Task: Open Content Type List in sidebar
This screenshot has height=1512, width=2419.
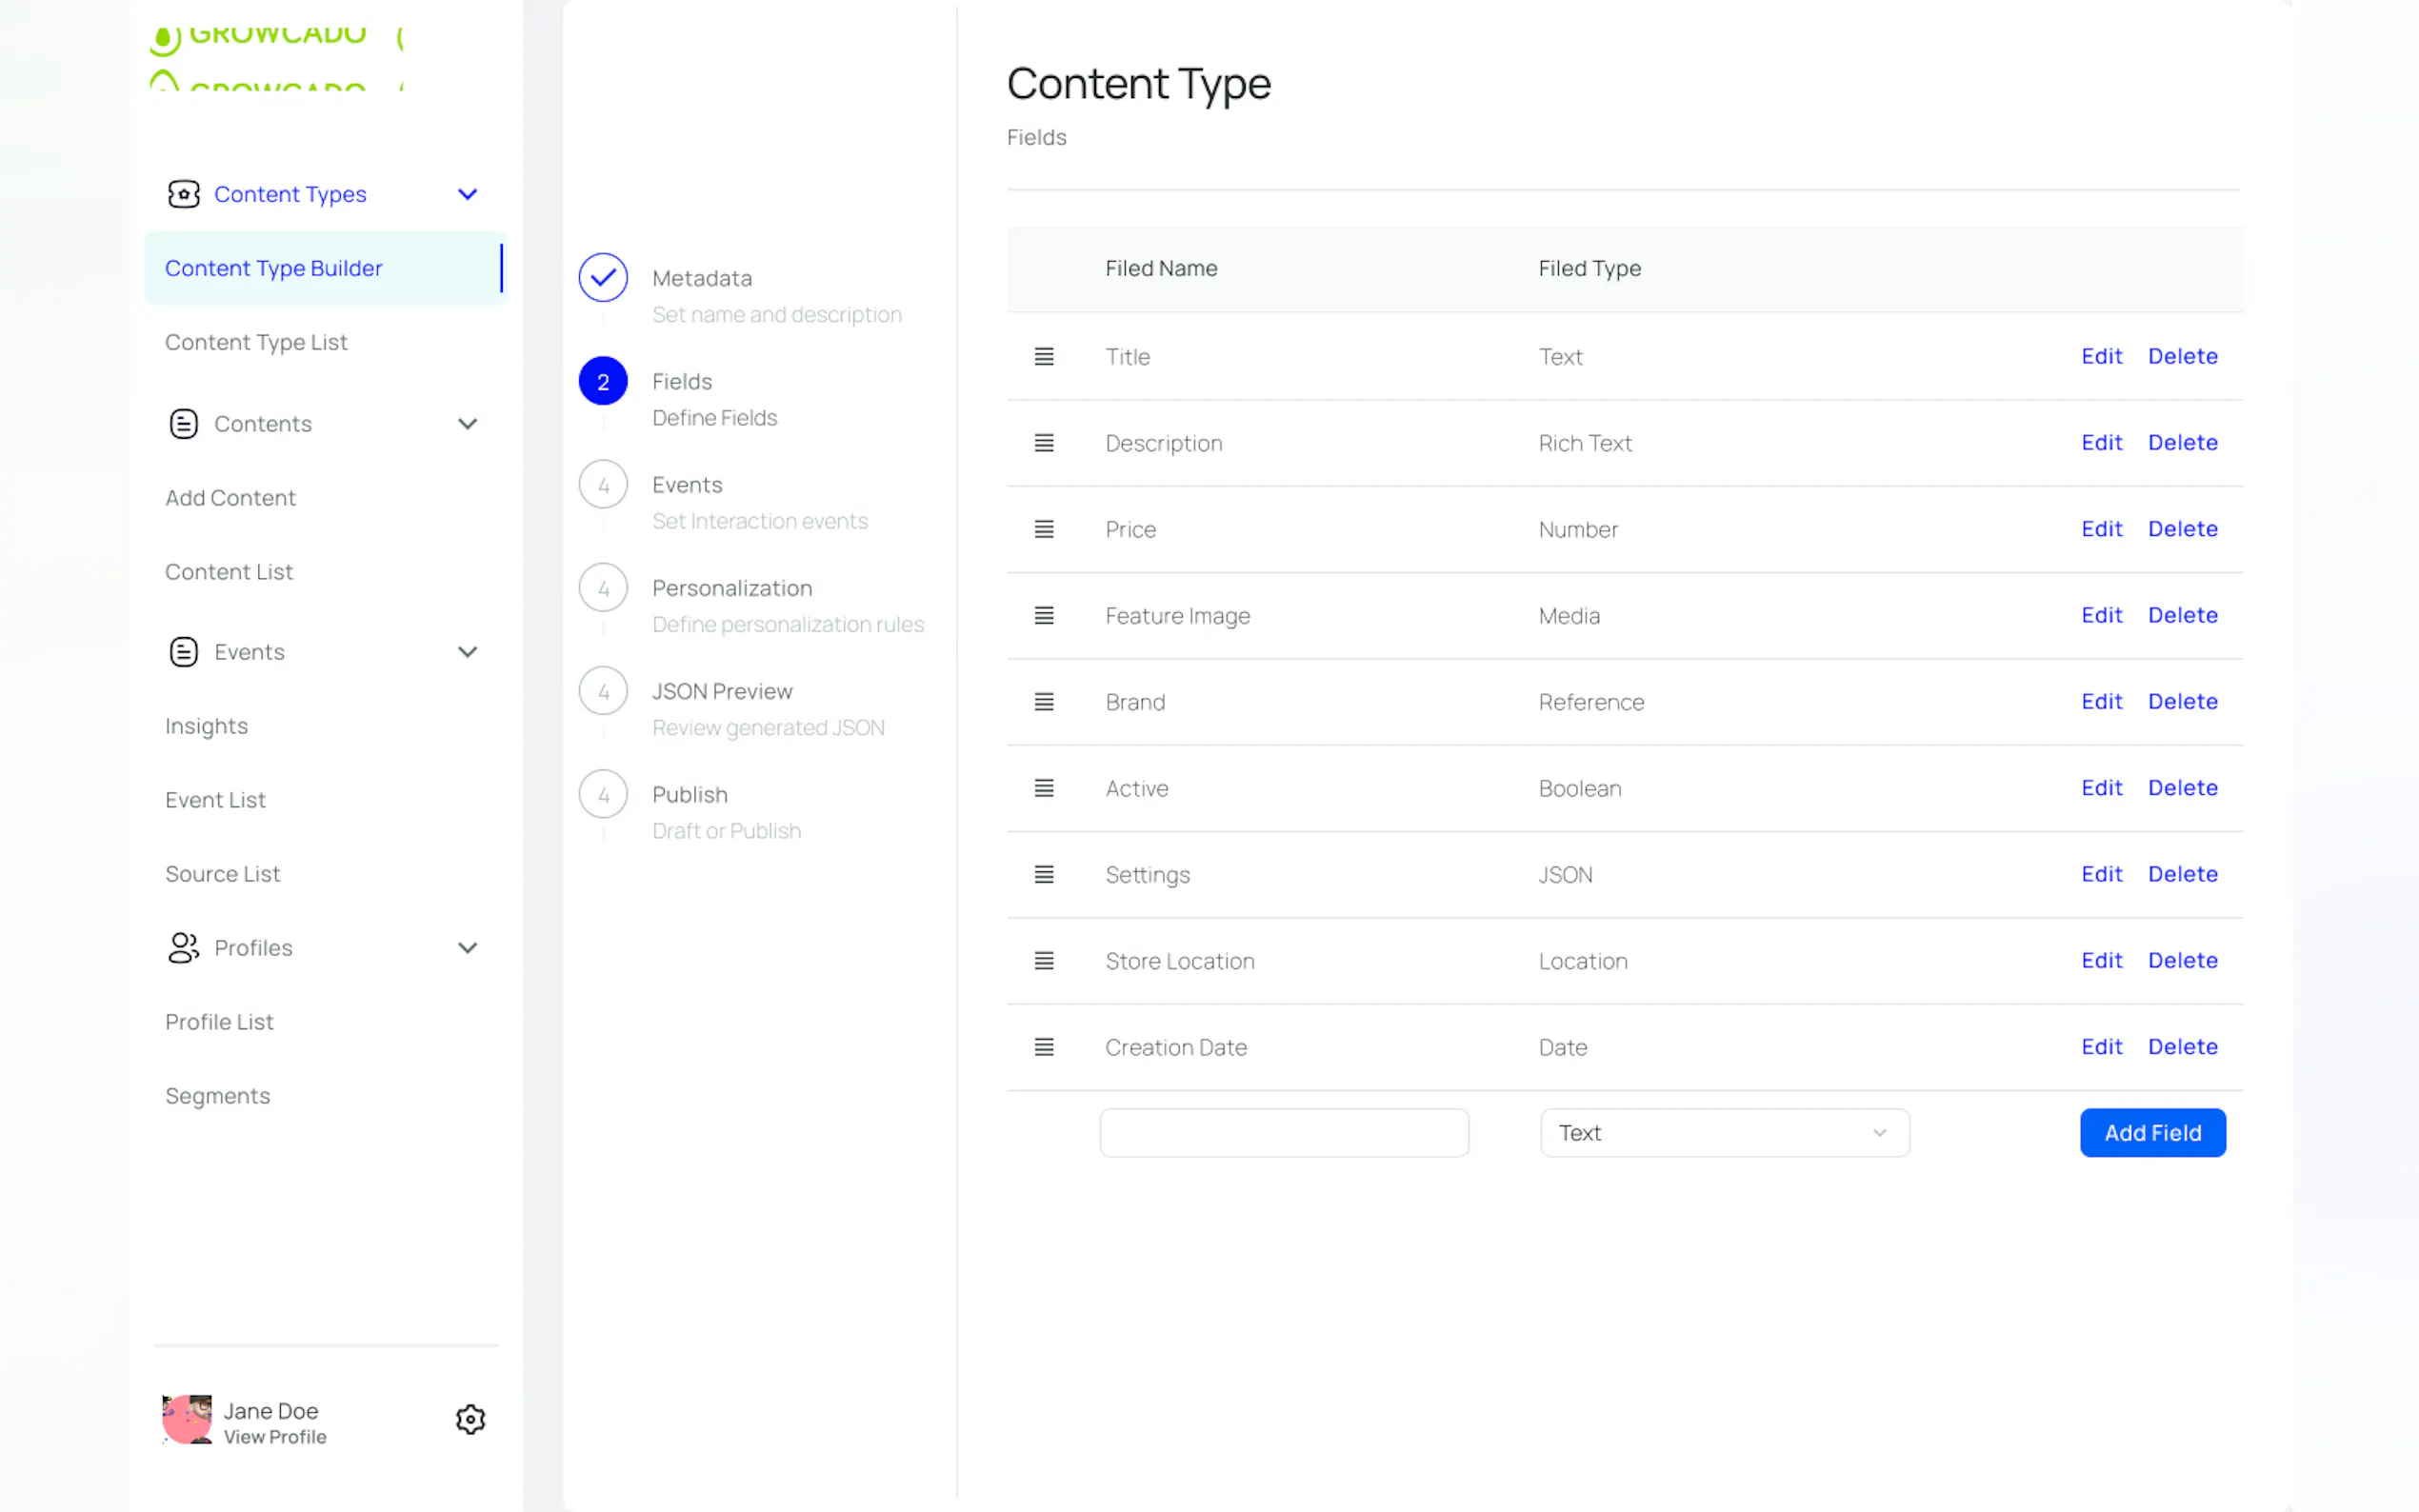Action: (256, 342)
